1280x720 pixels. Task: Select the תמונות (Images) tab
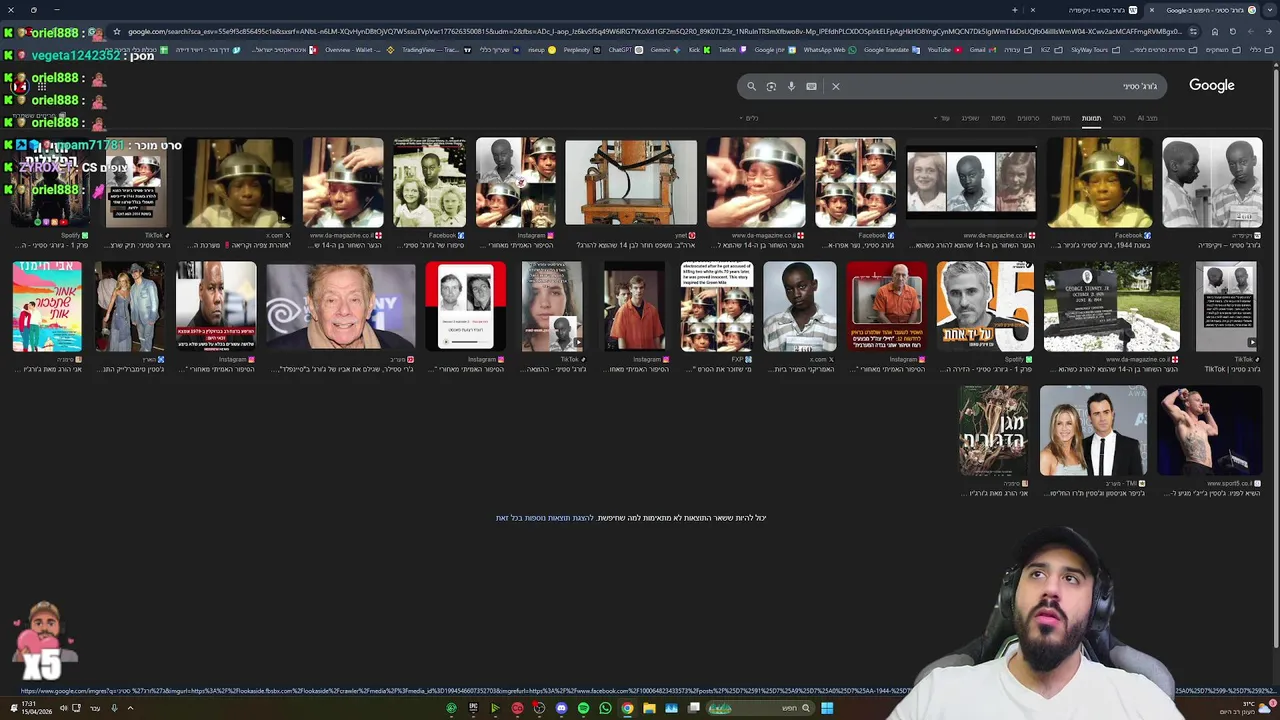pyautogui.click(x=1091, y=118)
